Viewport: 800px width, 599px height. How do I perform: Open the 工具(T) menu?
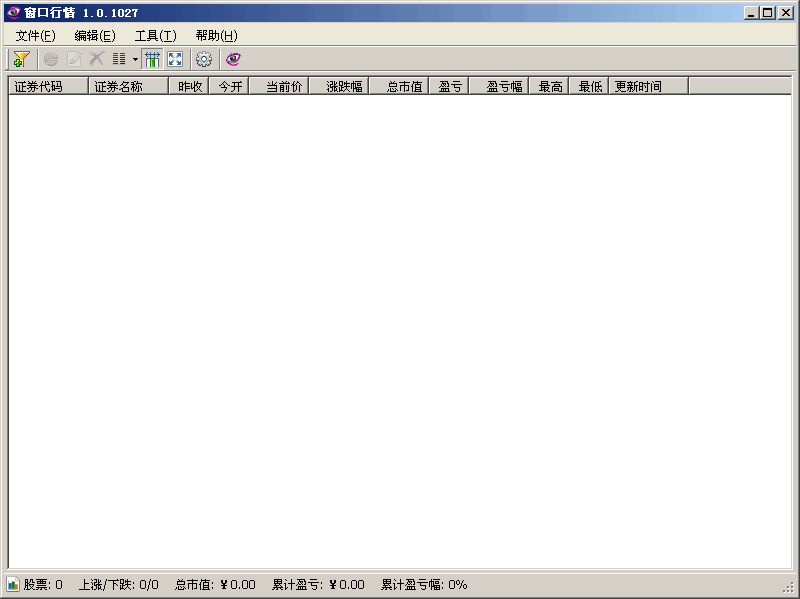point(155,35)
